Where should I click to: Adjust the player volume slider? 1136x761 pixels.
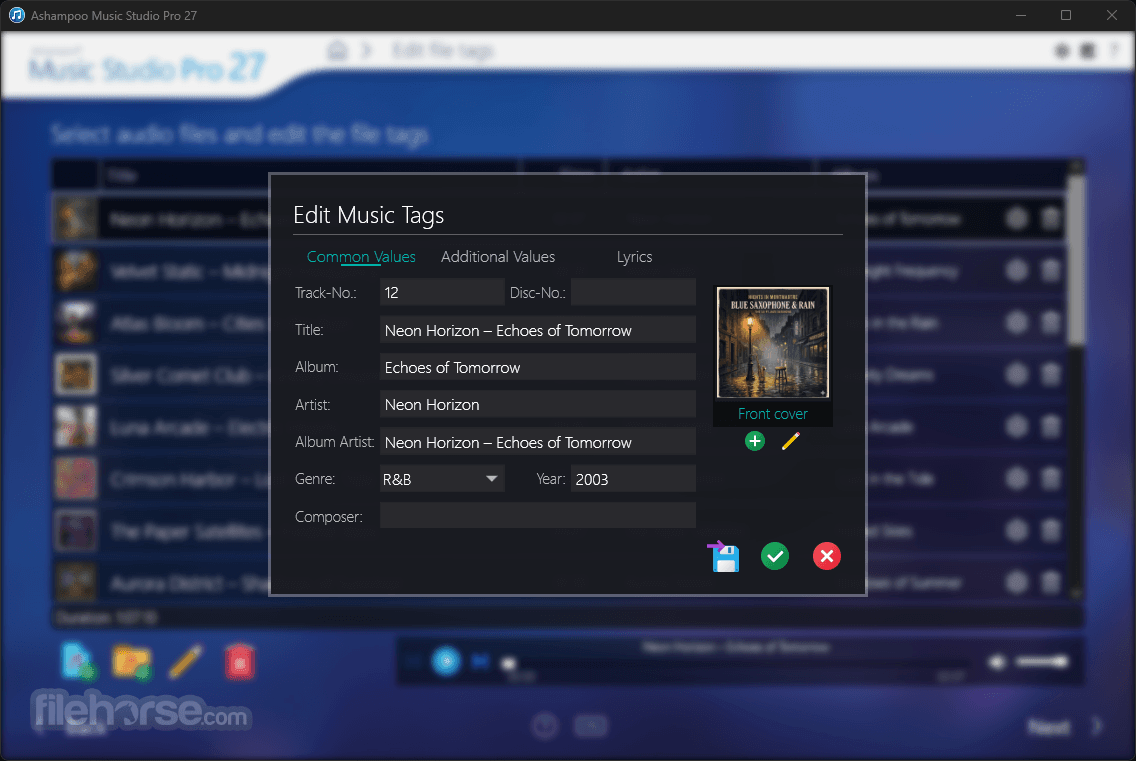(x=1041, y=661)
